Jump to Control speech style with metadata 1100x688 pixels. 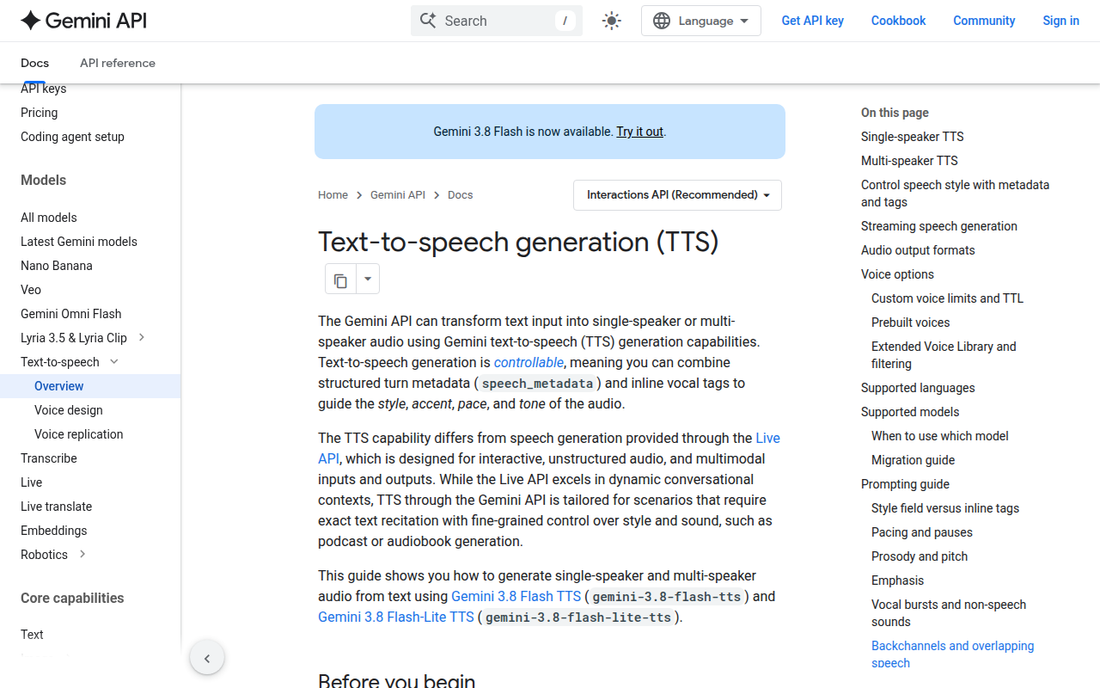955,194
